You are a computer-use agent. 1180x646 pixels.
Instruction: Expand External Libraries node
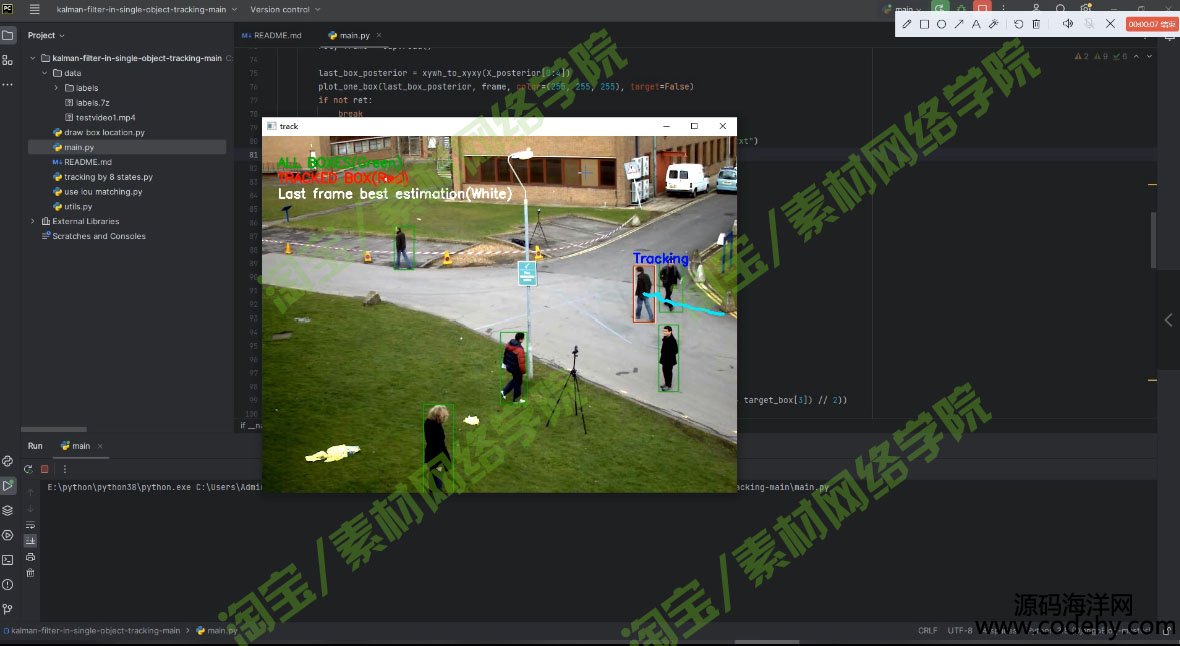pyautogui.click(x=32, y=221)
